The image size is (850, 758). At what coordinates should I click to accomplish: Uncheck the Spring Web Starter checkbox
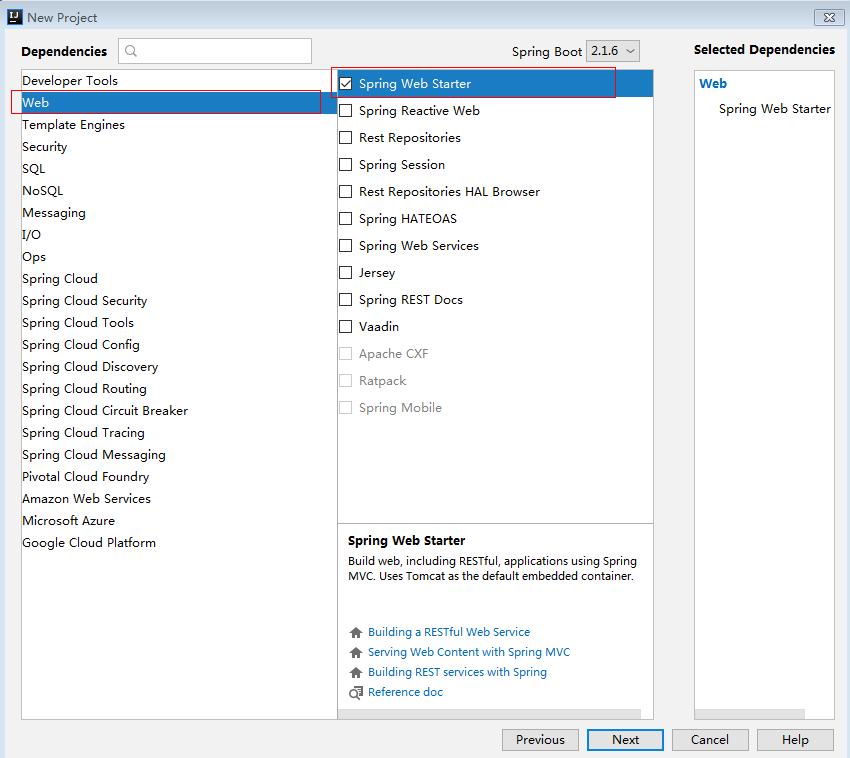point(345,83)
